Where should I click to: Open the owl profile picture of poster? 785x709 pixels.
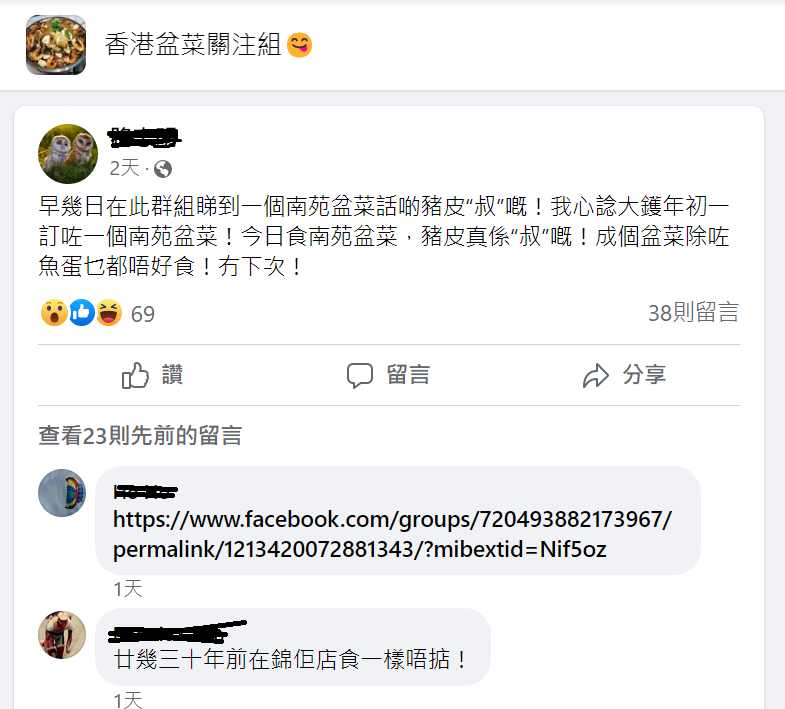click(x=68, y=154)
